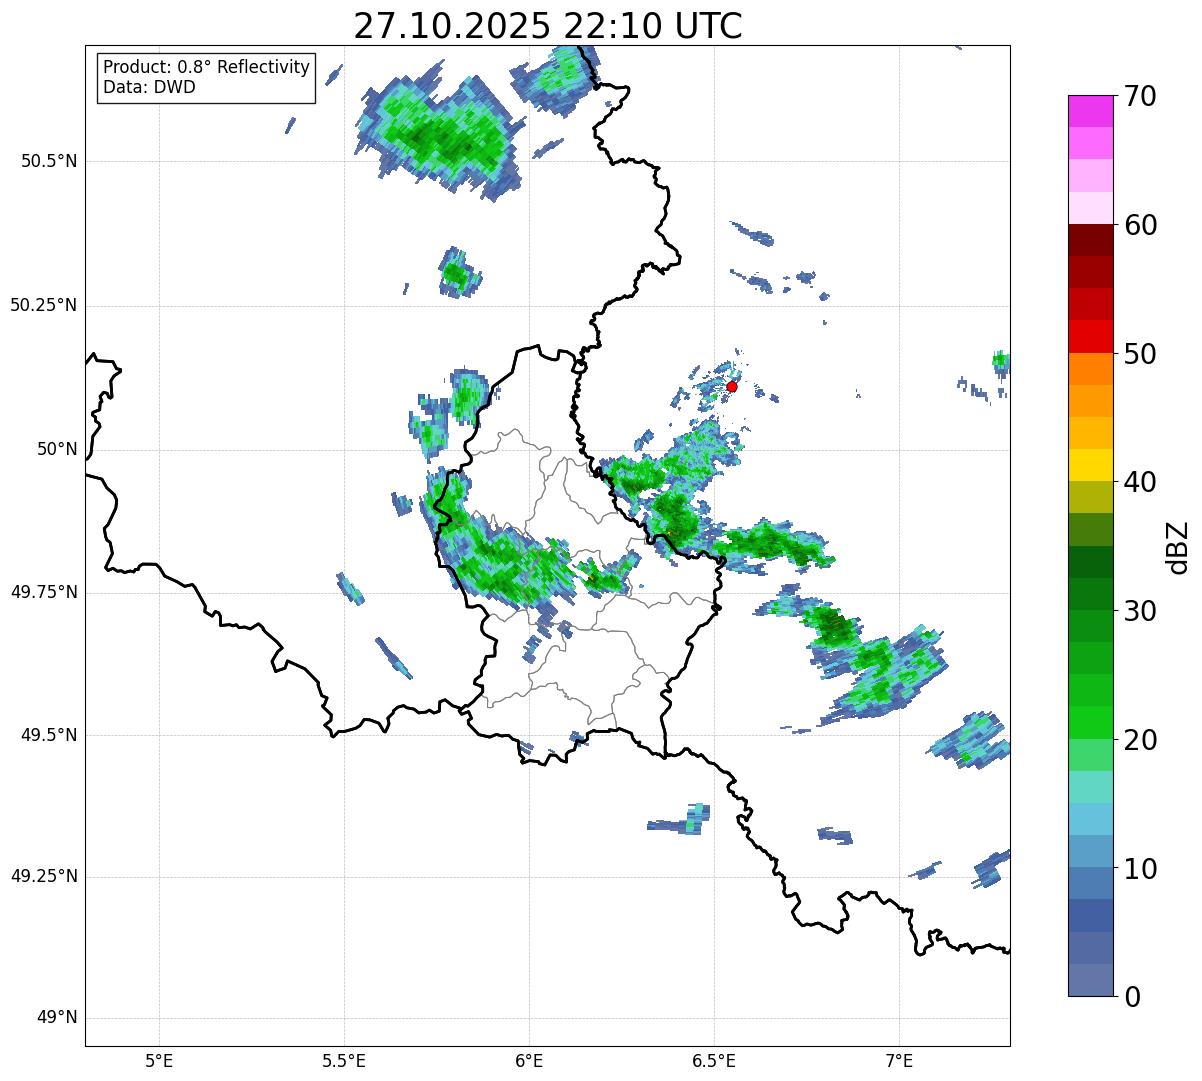This screenshot has width=1202, height=1081.
Task: Click the 'Product: 0.8° Reflectivity' label
Action: [x=207, y=67]
